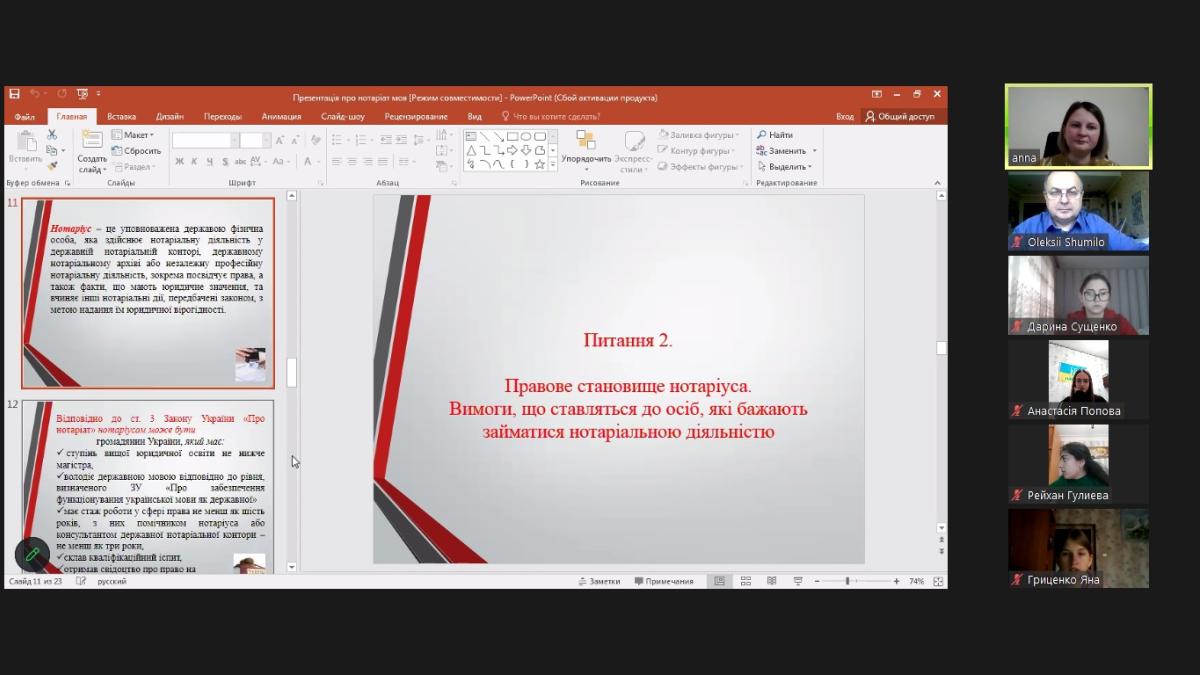
Task: Switch to the Анимация tab
Action: coord(281,116)
